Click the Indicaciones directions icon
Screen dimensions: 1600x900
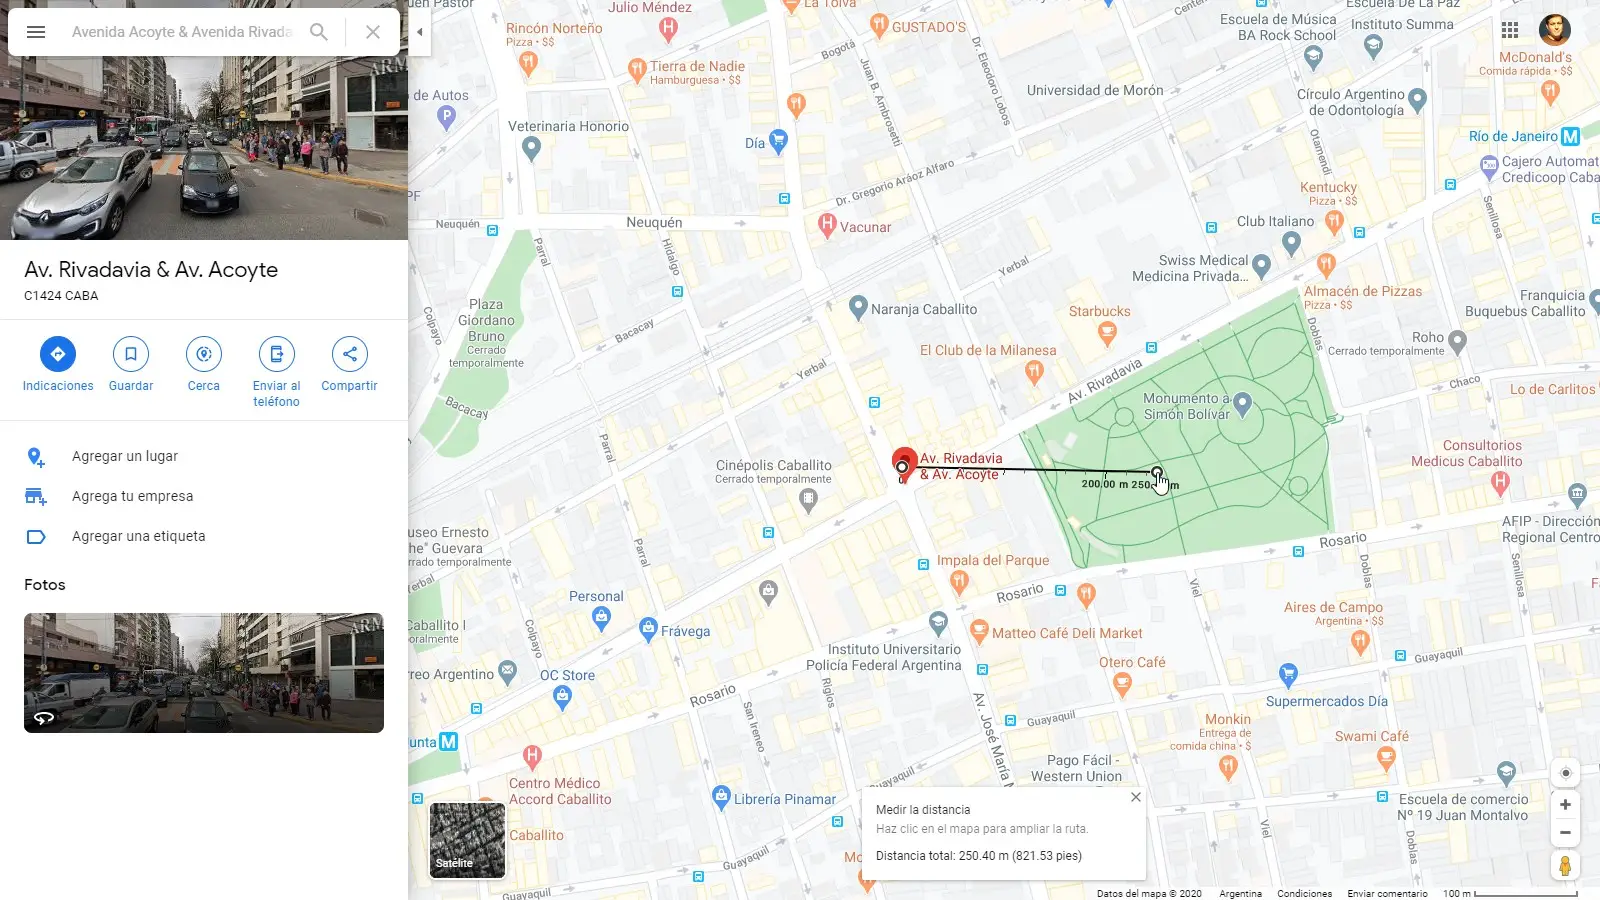coord(58,354)
